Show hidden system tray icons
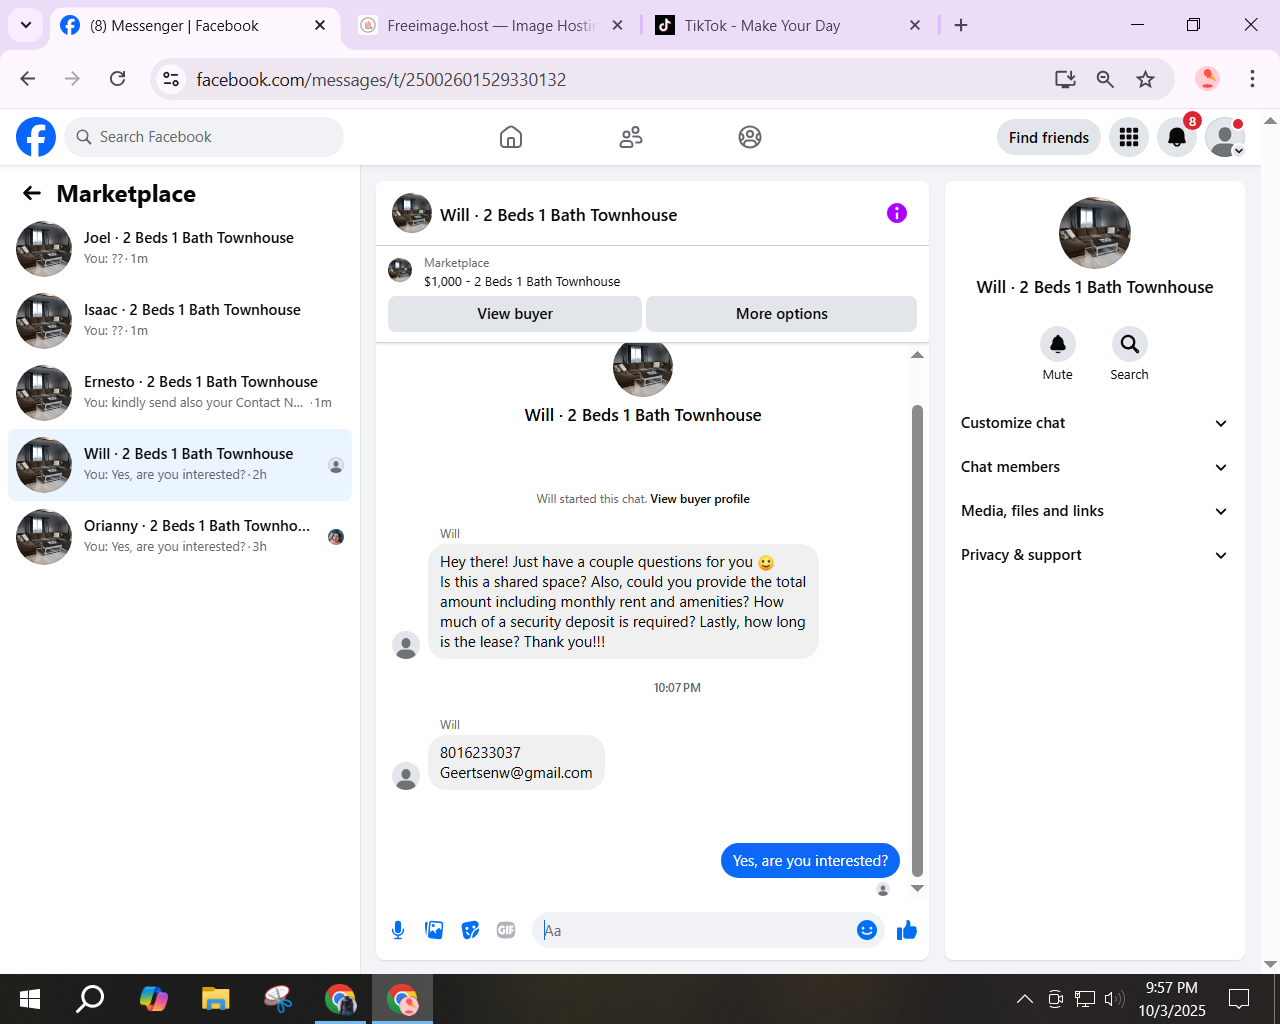The image size is (1280, 1024). pos(1025,998)
